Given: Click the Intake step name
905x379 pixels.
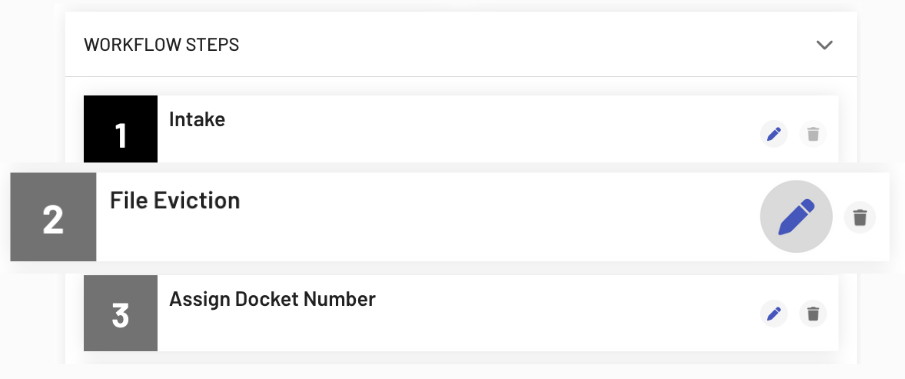Looking at the screenshot, I should click(x=197, y=119).
